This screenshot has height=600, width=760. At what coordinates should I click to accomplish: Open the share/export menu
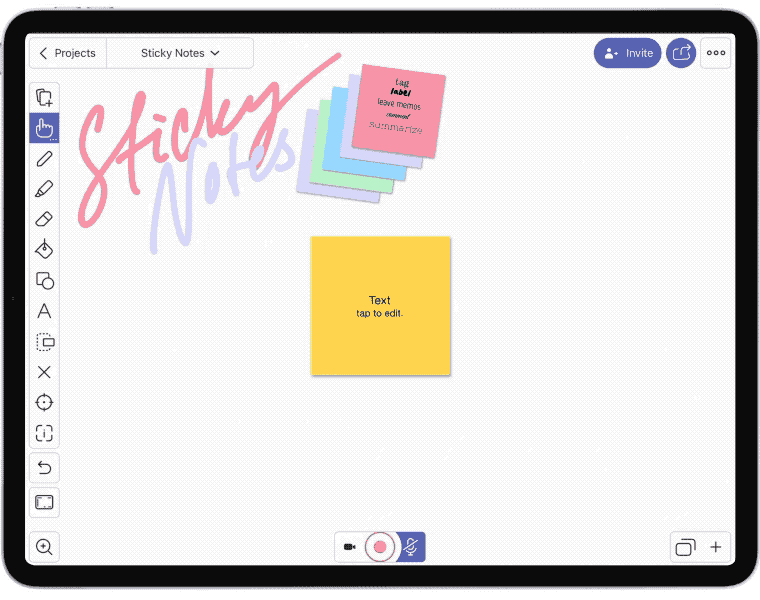click(681, 53)
